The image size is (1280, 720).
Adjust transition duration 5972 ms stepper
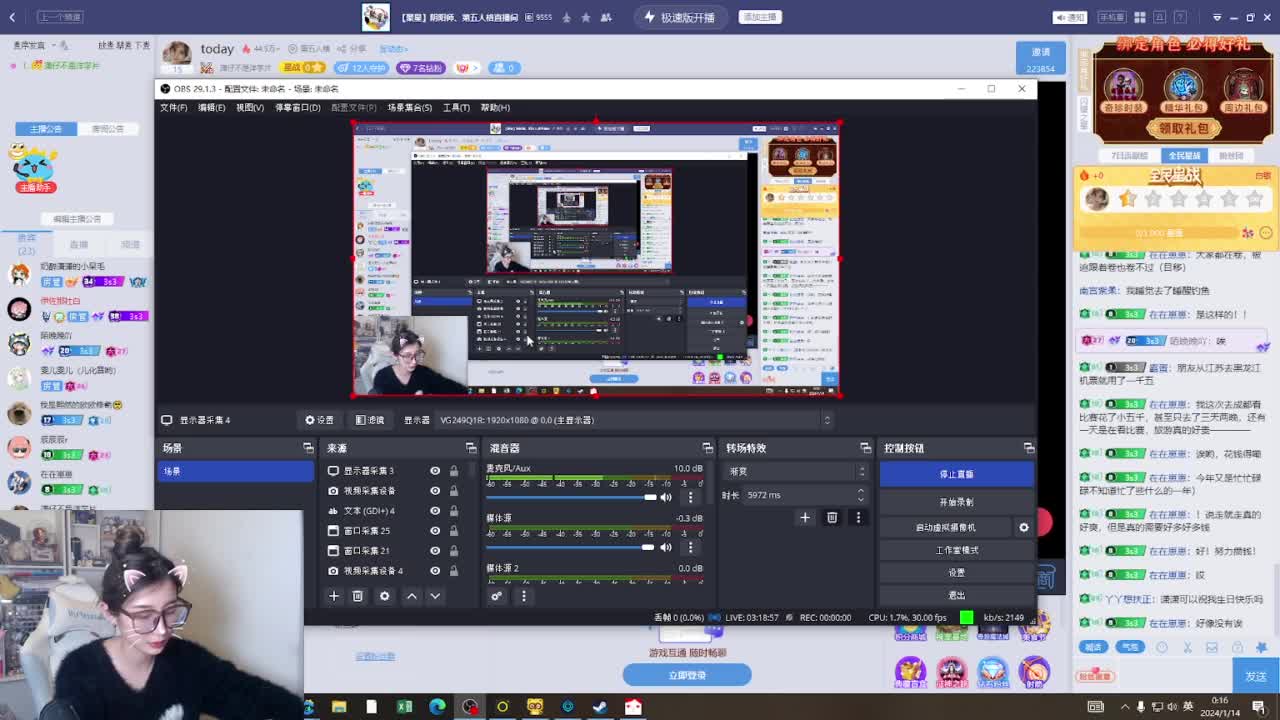[860, 495]
